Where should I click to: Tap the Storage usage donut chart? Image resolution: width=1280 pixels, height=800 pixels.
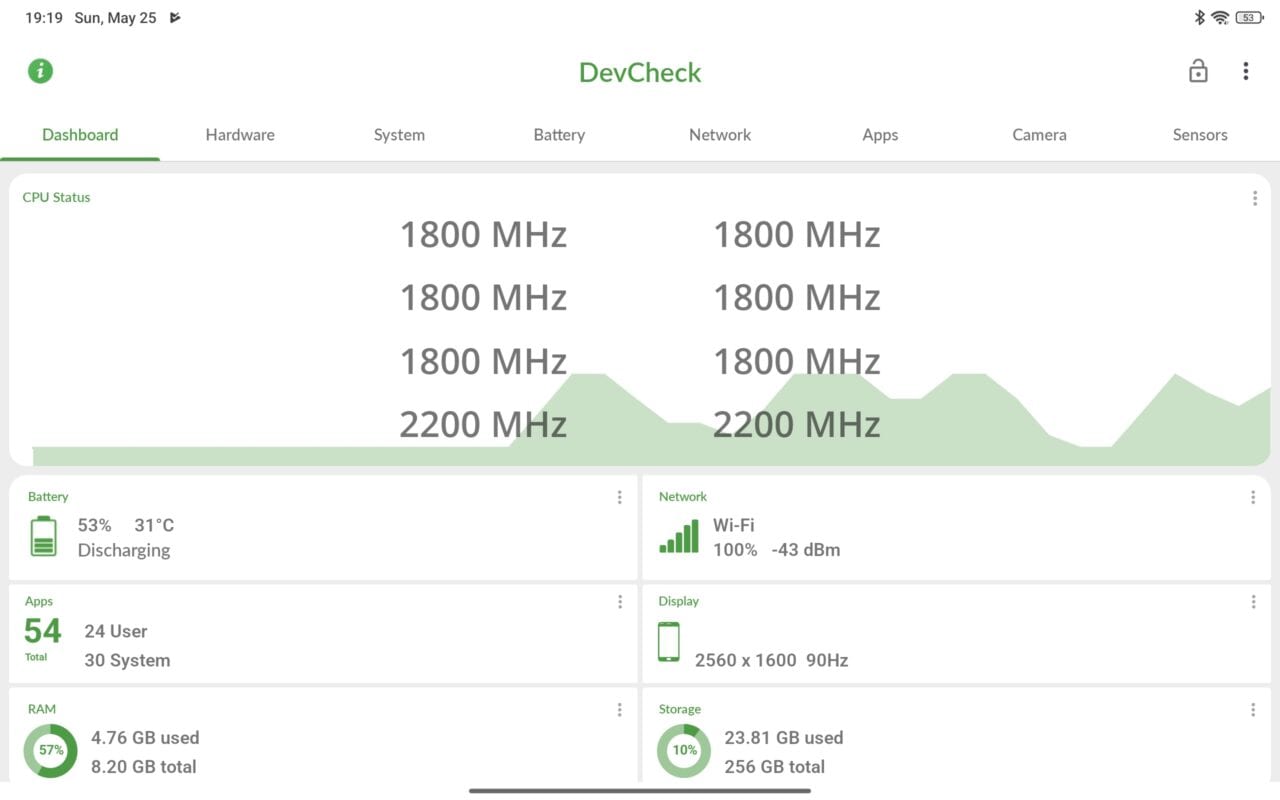tap(684, 751)
